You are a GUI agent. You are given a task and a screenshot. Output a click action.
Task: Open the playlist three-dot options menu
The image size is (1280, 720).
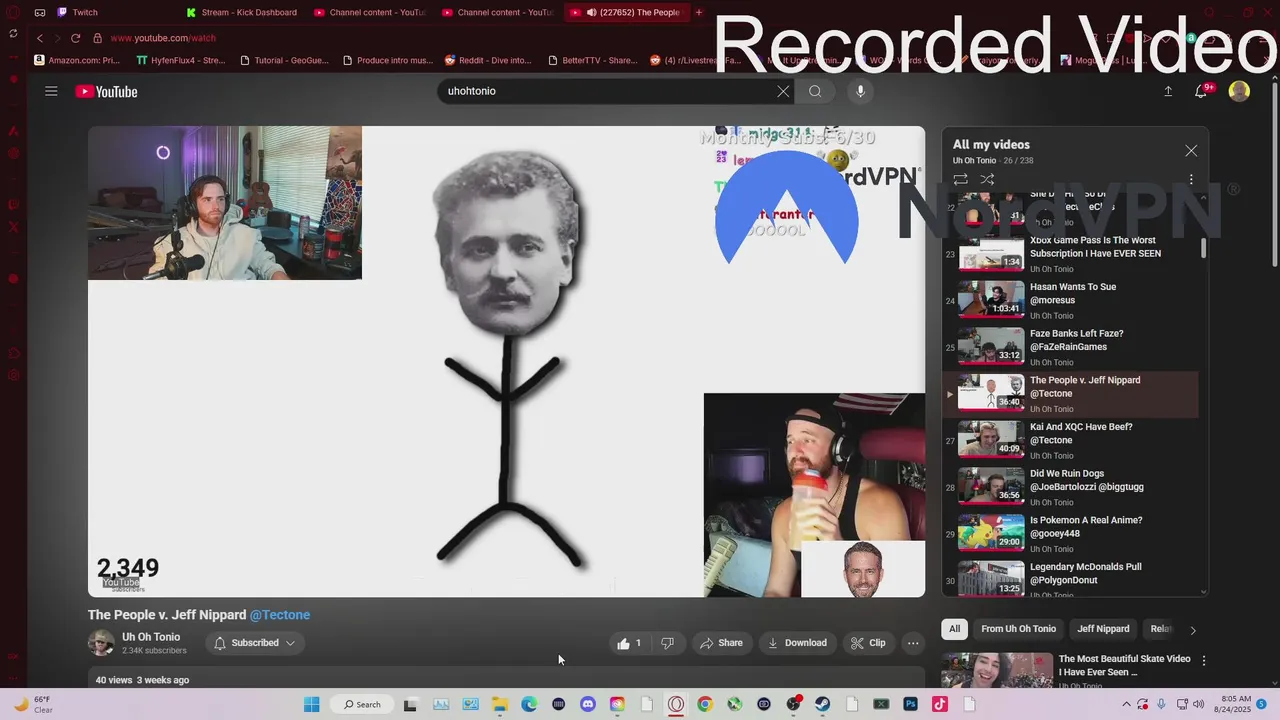[x=1191, y=180]
